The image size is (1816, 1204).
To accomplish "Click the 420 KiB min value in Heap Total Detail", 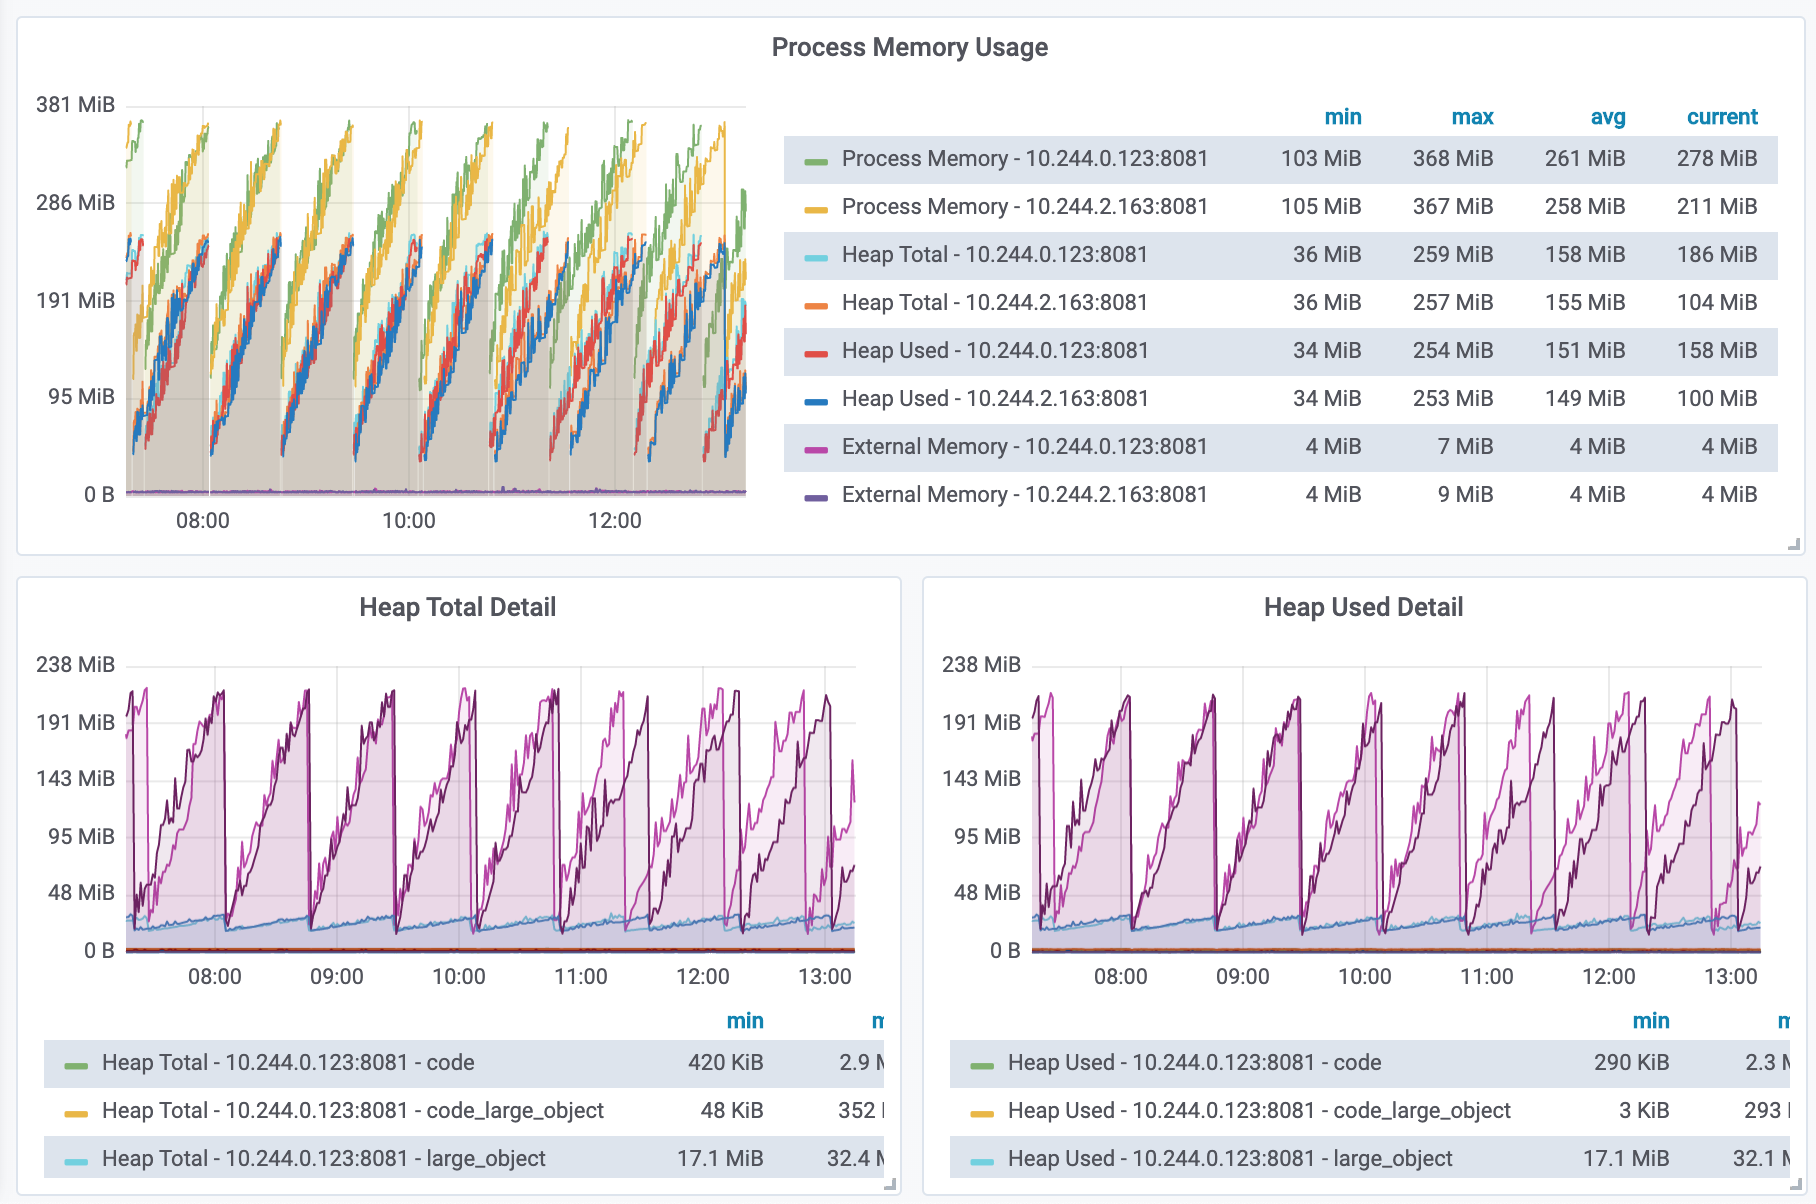I will [x=726, y=1063].
